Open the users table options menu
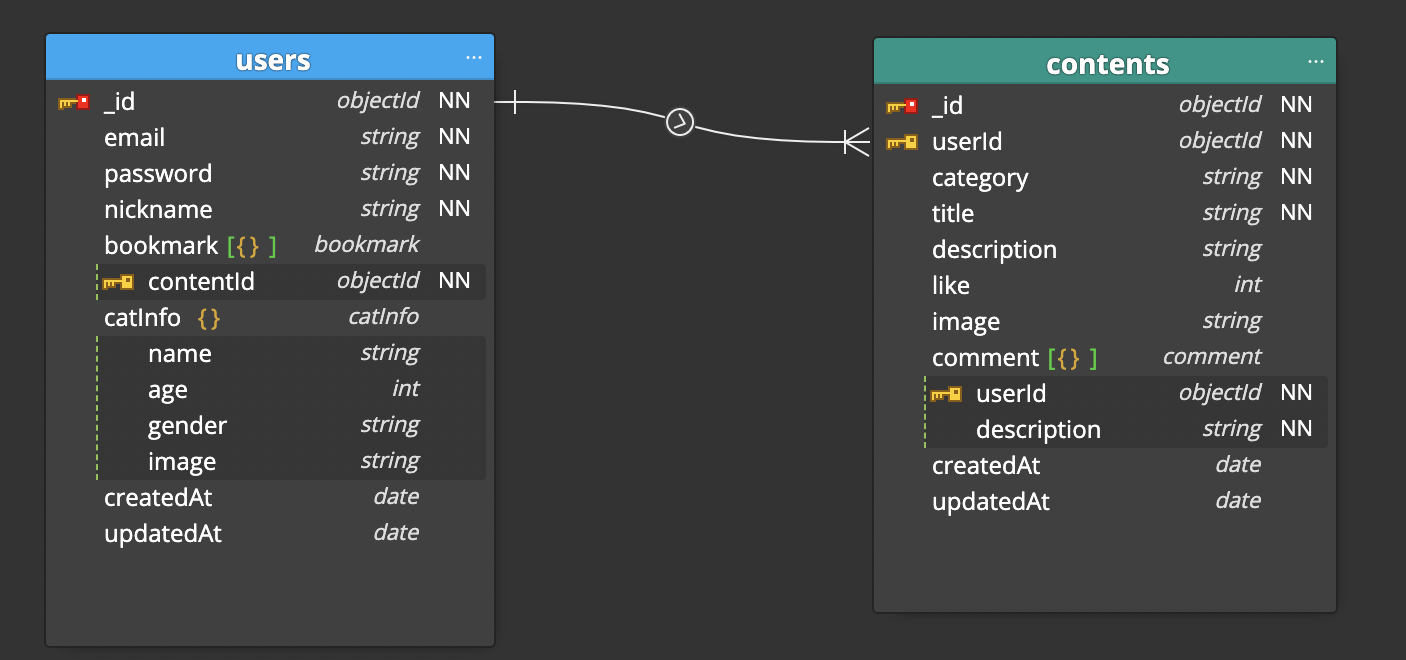This screenshot has height=660, width=1406. click(x=473, y=57)
